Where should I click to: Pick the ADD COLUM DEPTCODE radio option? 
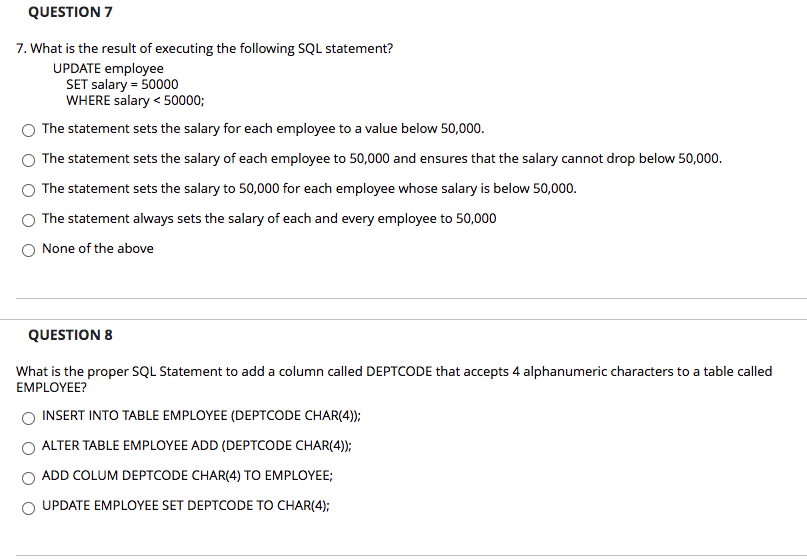click(x=28, y=478)
